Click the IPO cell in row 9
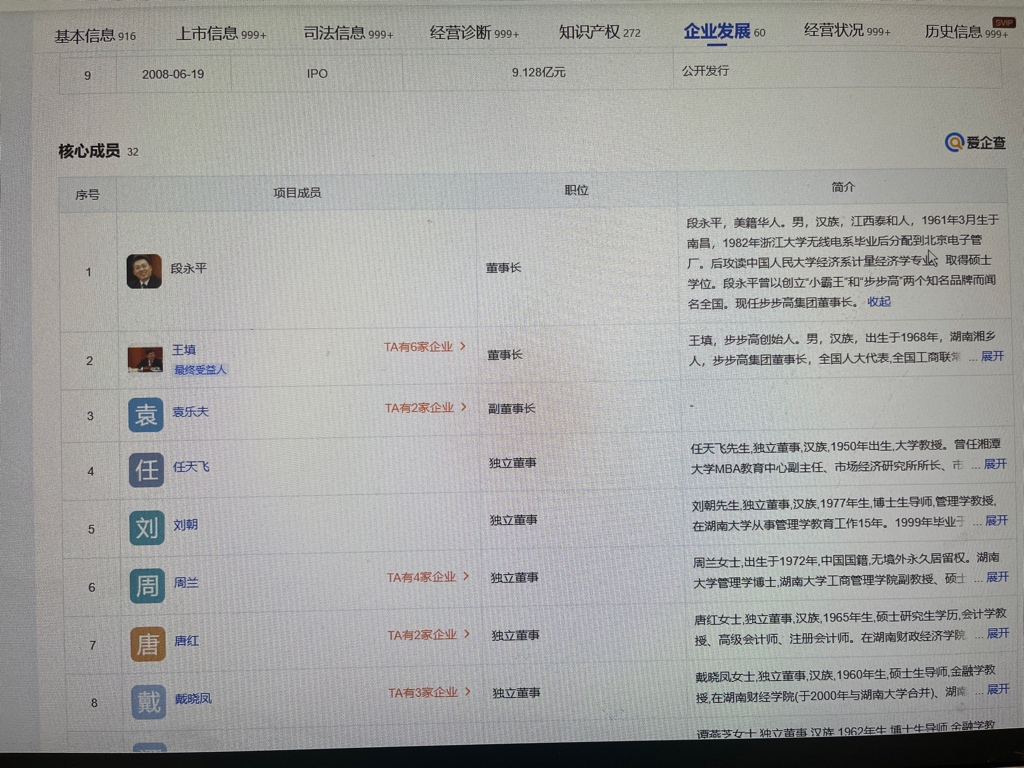 point(317,74)
